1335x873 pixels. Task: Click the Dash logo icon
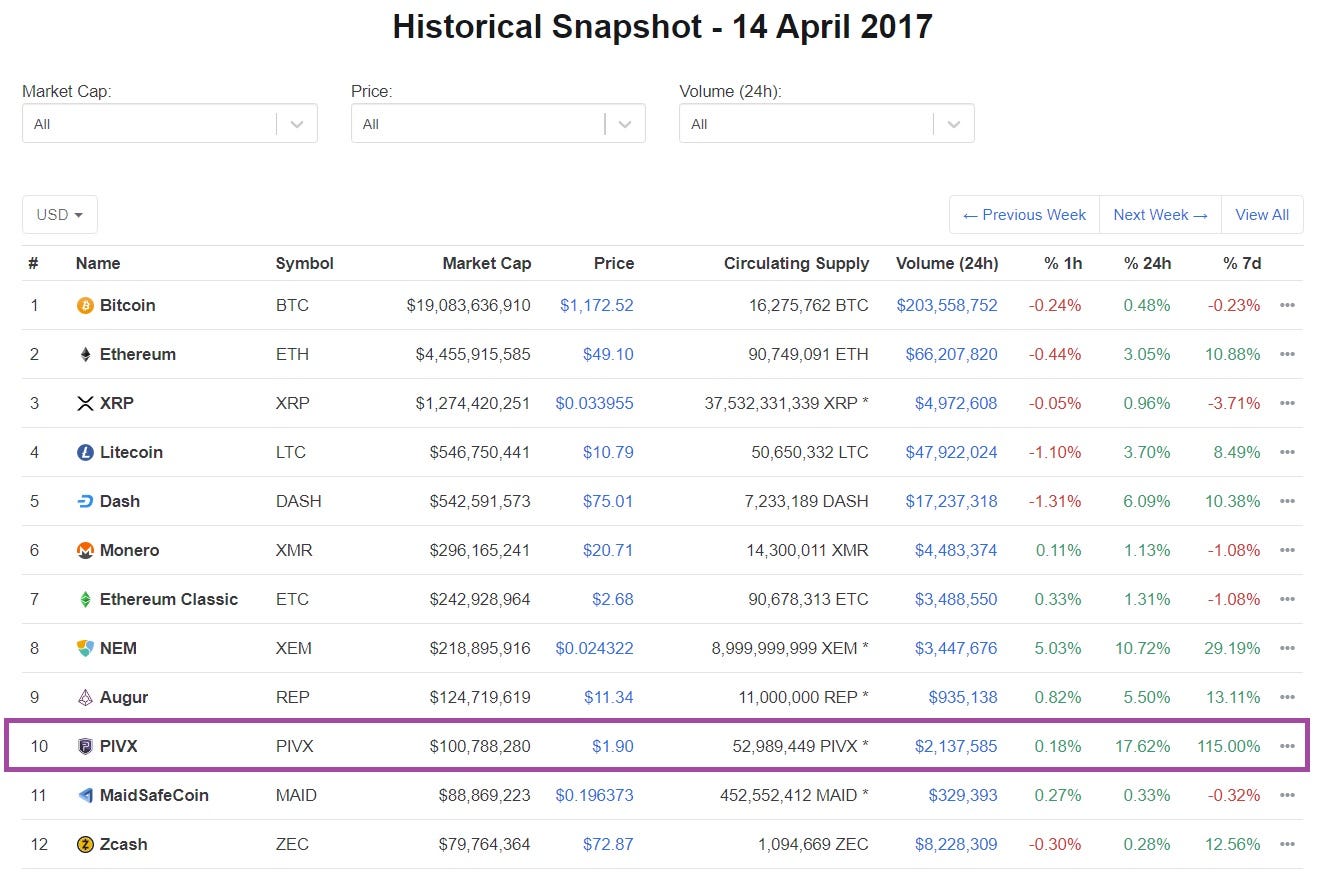(x=85, y=501)
